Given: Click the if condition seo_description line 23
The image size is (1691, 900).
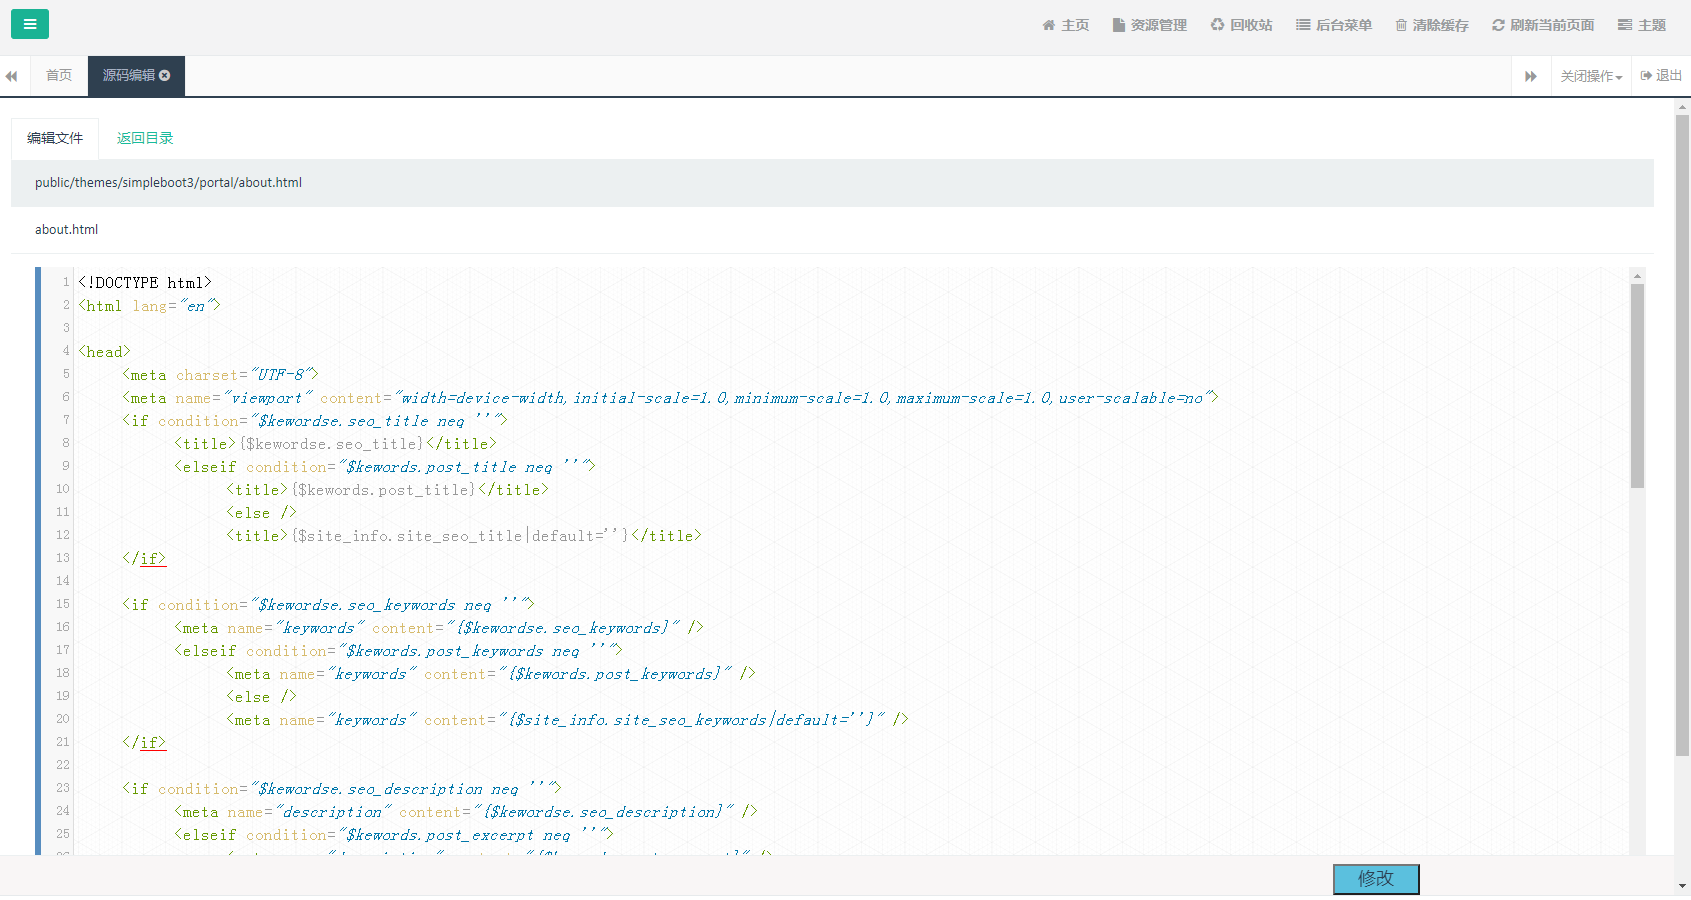Looking at the screenshot, I should tap(342, 789).
